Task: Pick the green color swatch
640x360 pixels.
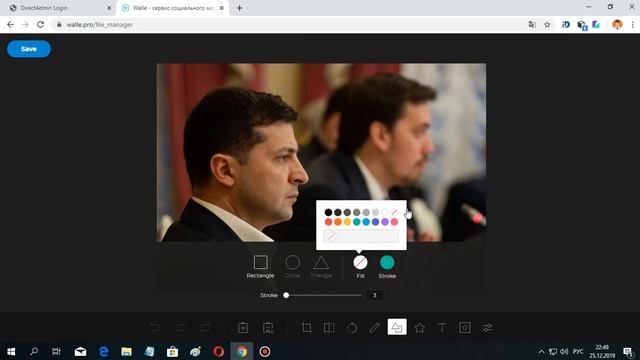Action: (x=356, y=222)
